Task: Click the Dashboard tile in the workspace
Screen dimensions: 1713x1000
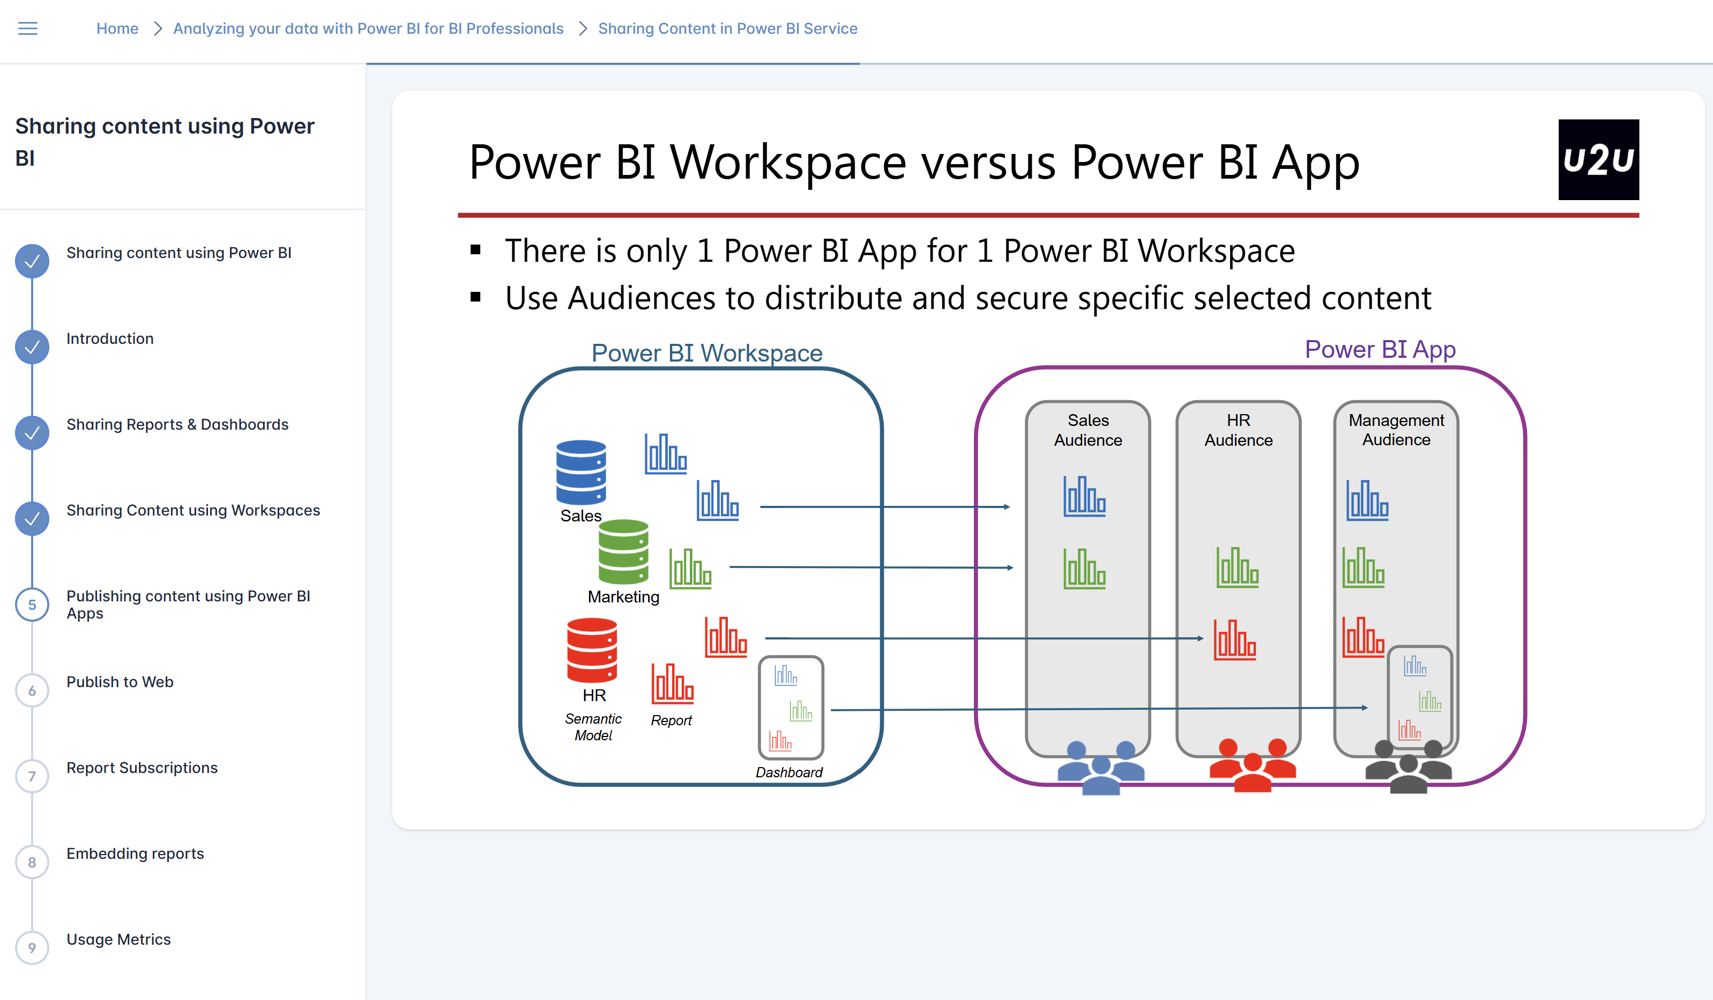Action: [x=791, y=707]
